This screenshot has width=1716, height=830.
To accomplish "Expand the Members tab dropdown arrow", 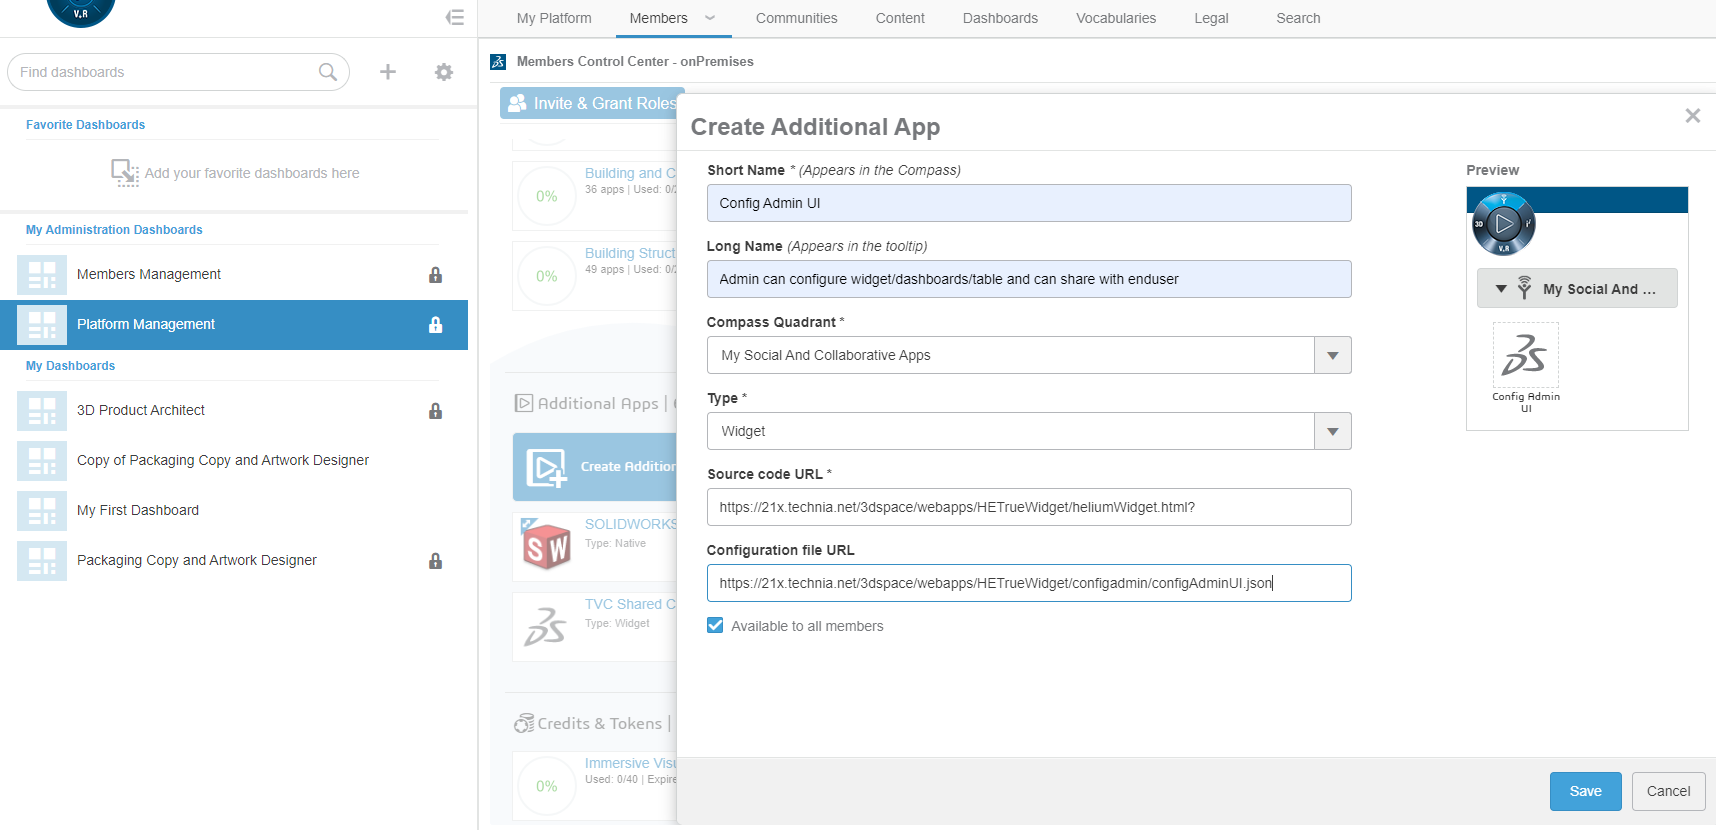I will tap(710, 18).
